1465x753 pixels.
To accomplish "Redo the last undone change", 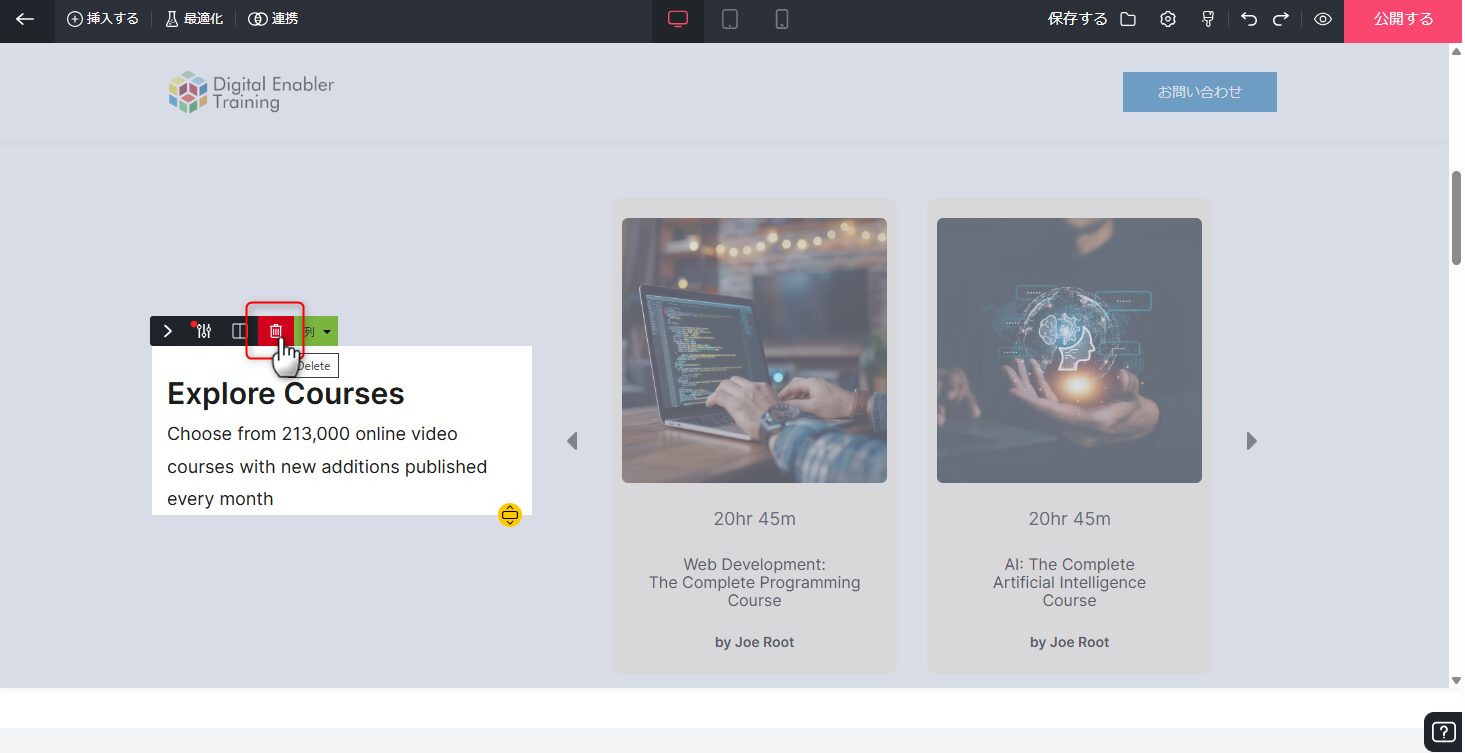I will click(1281, 19).
